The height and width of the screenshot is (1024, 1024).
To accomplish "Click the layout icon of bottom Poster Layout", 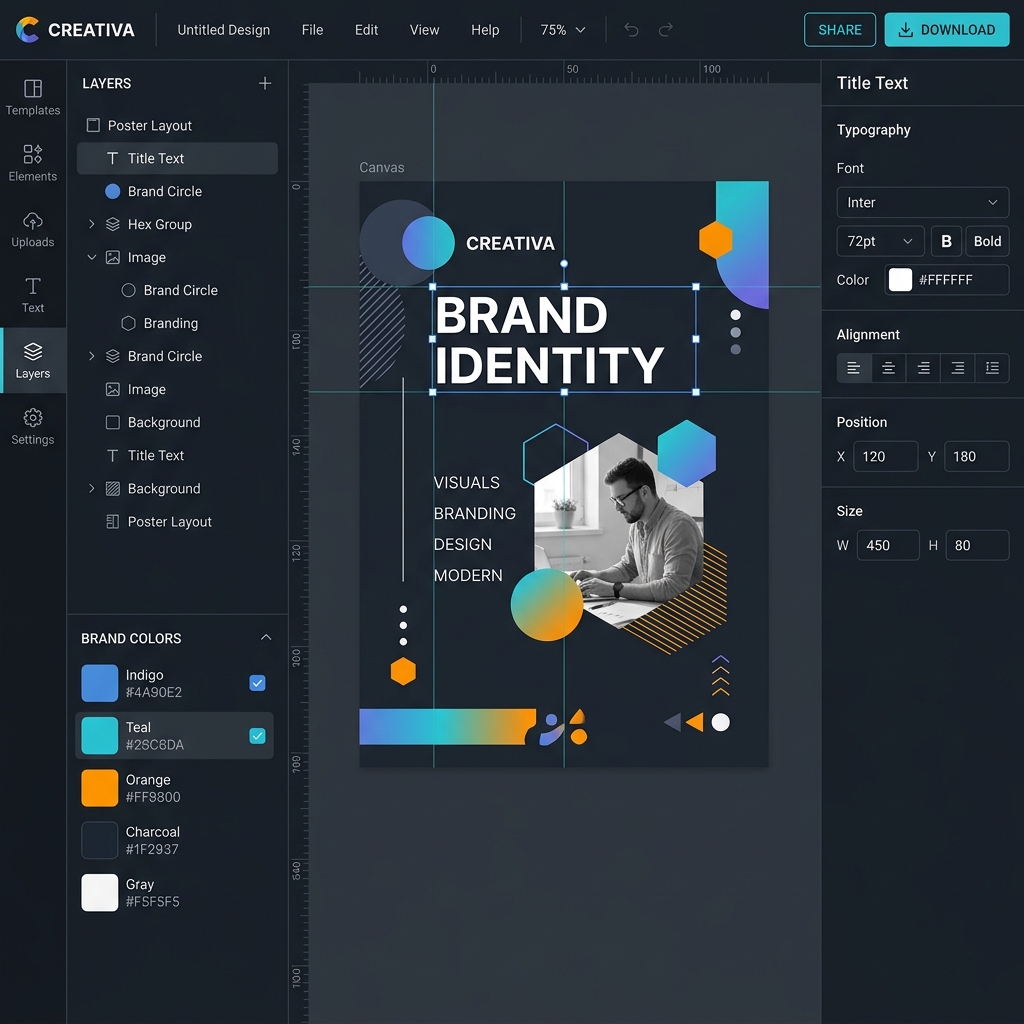I will 112,521.
